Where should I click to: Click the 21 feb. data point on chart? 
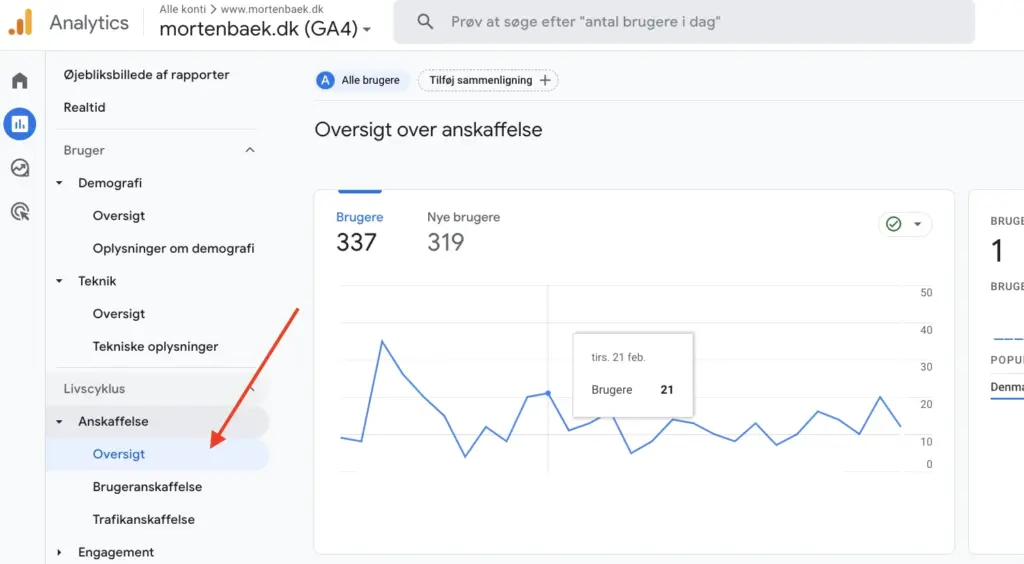[547, 393]
